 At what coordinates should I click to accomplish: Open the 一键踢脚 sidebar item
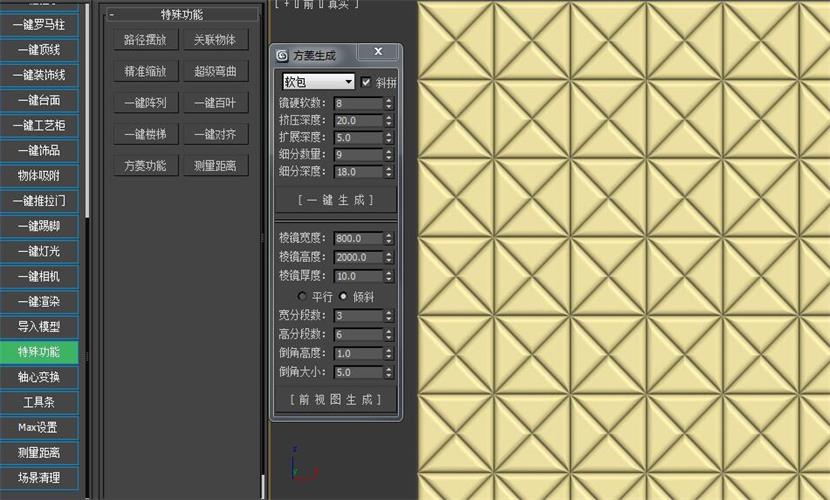click(39, 226)
